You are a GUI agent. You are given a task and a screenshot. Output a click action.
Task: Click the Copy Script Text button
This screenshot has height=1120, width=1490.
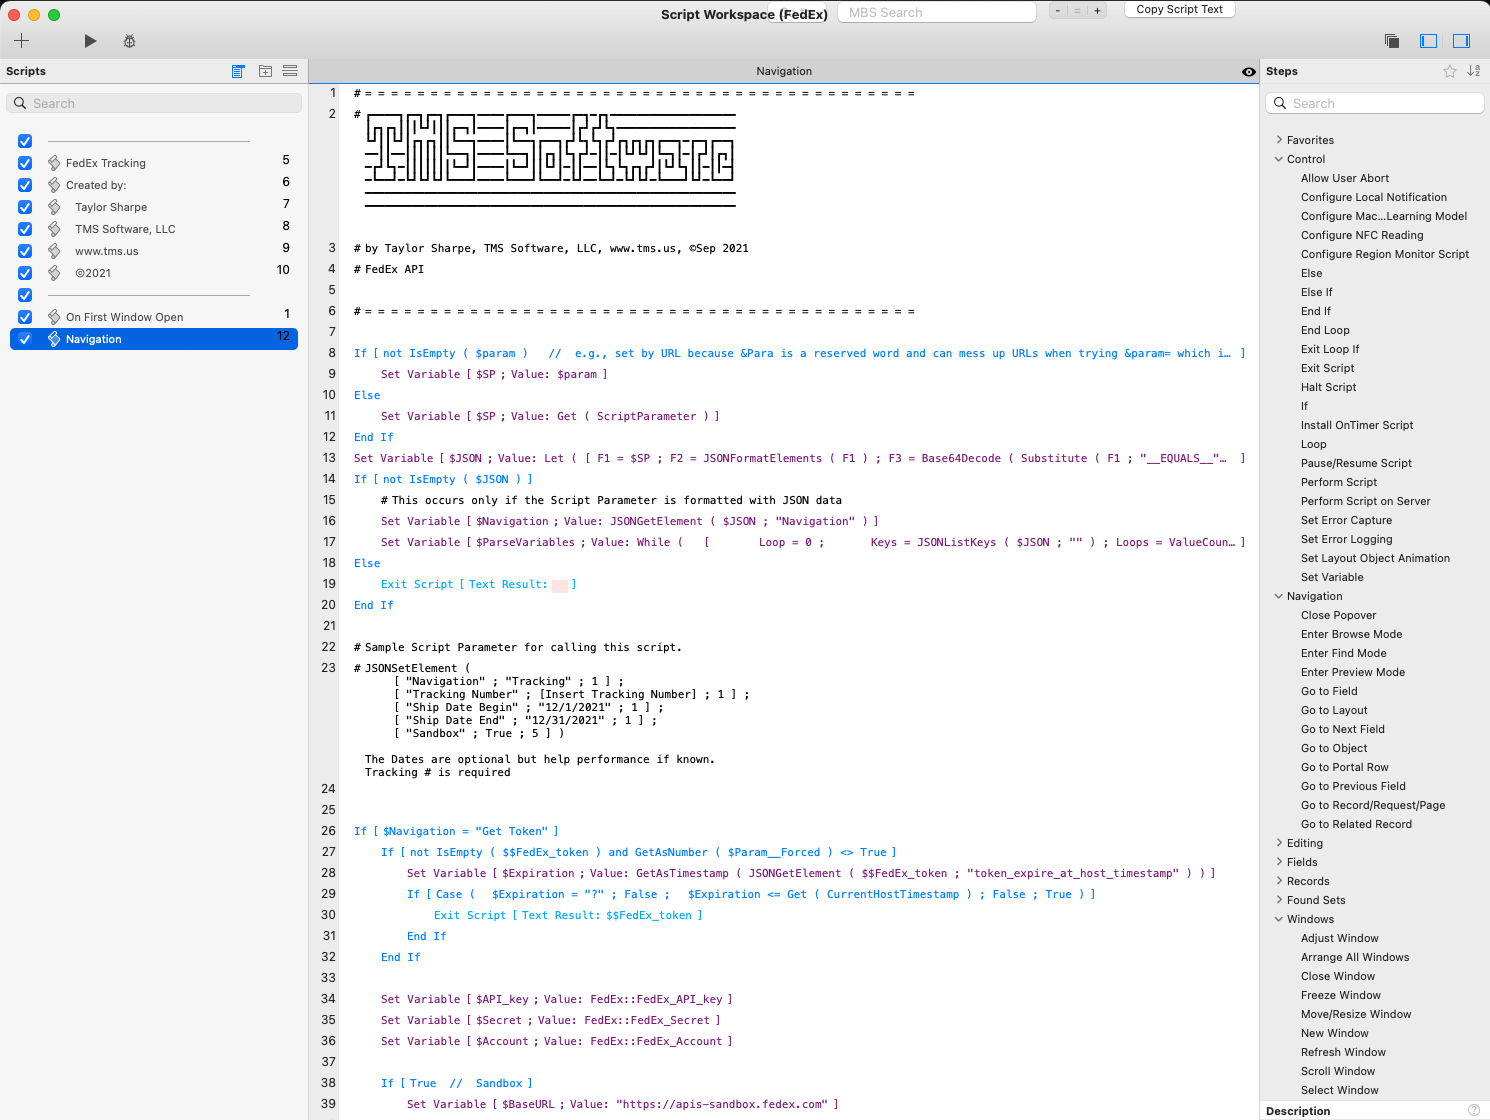click(1179, 9)
